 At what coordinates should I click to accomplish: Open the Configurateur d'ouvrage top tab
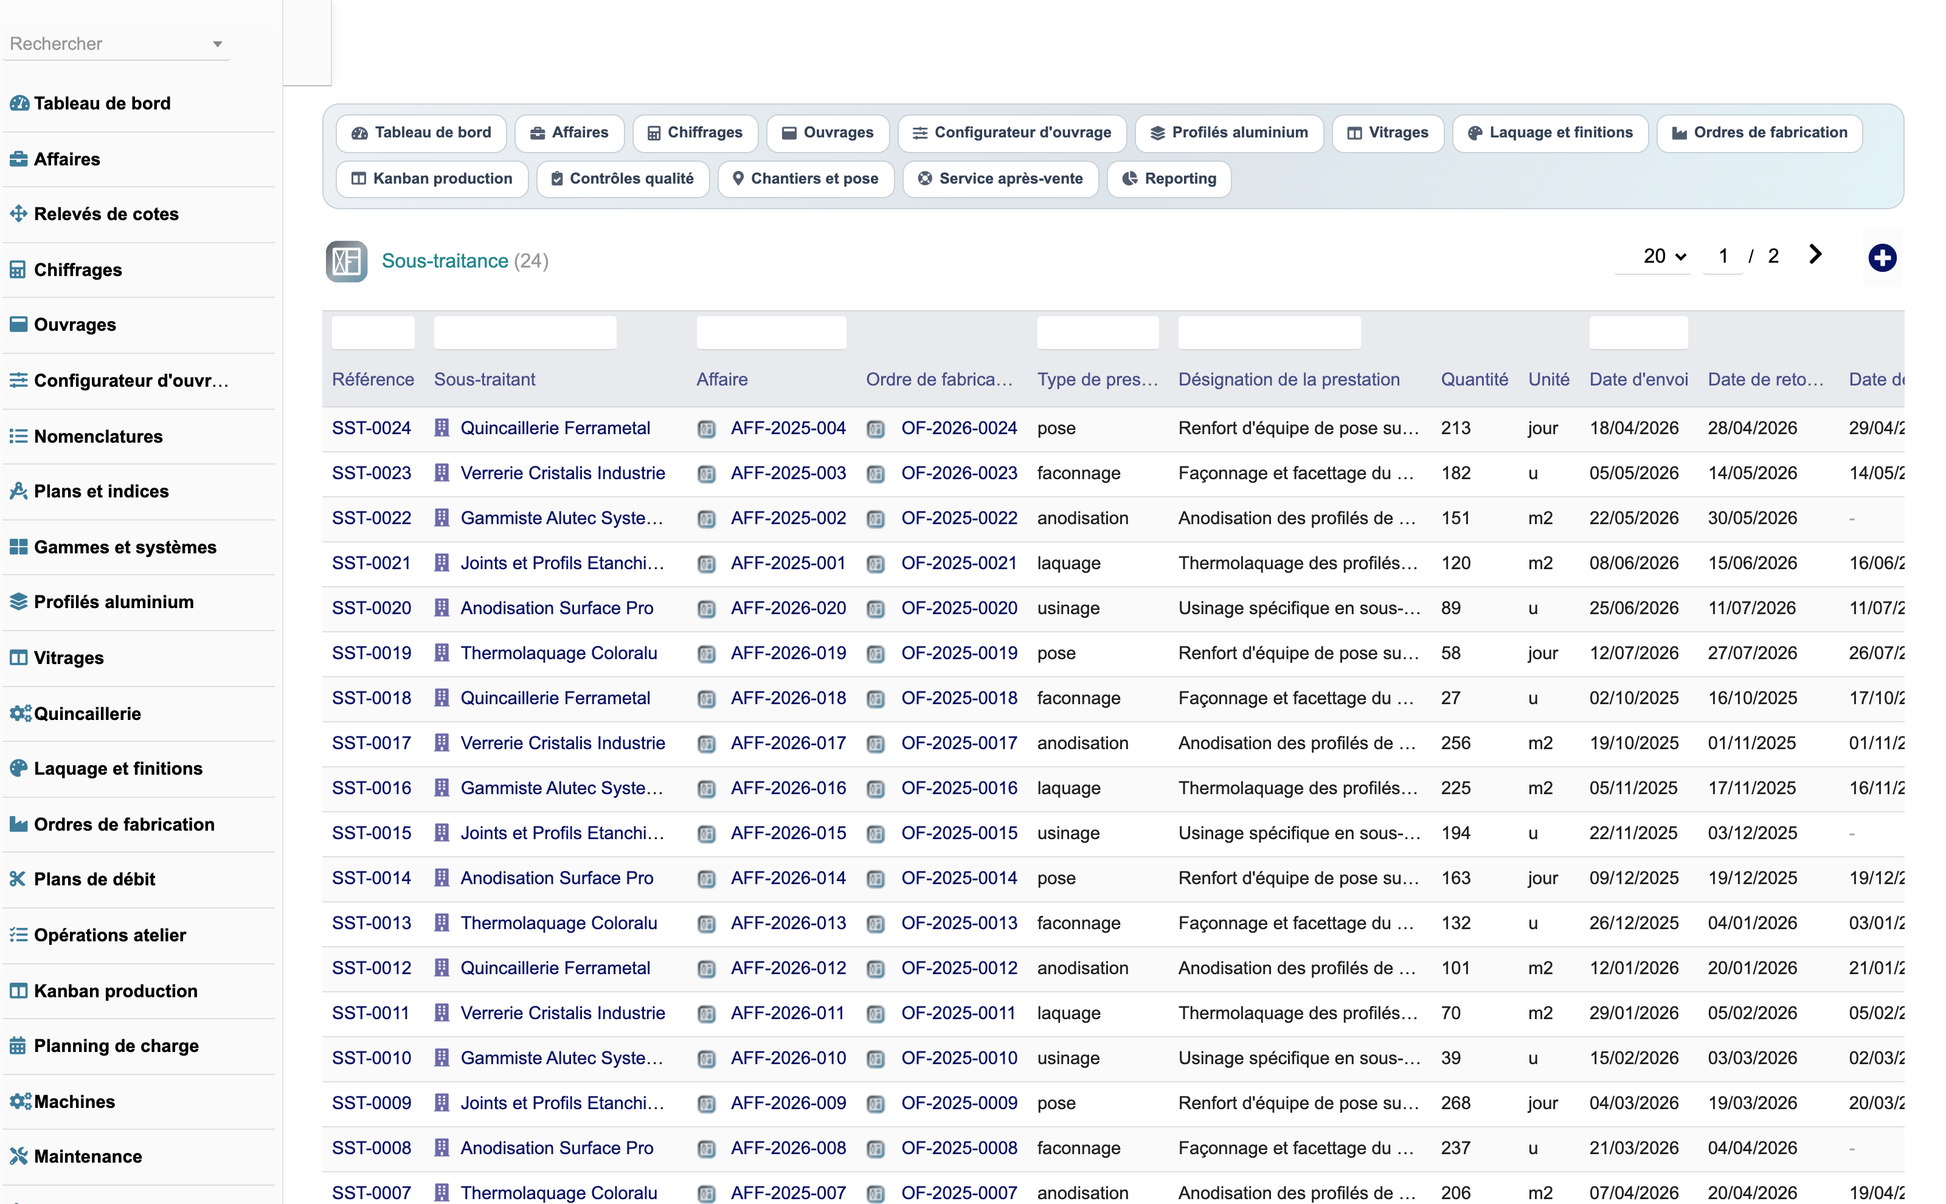(1012, 133)
